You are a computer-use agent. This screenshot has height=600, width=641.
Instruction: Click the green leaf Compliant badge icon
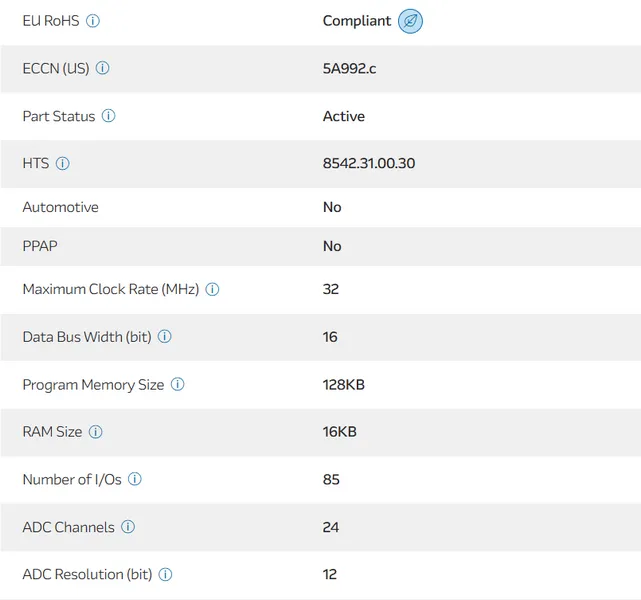pyautogui.click(x=410, y=21)
